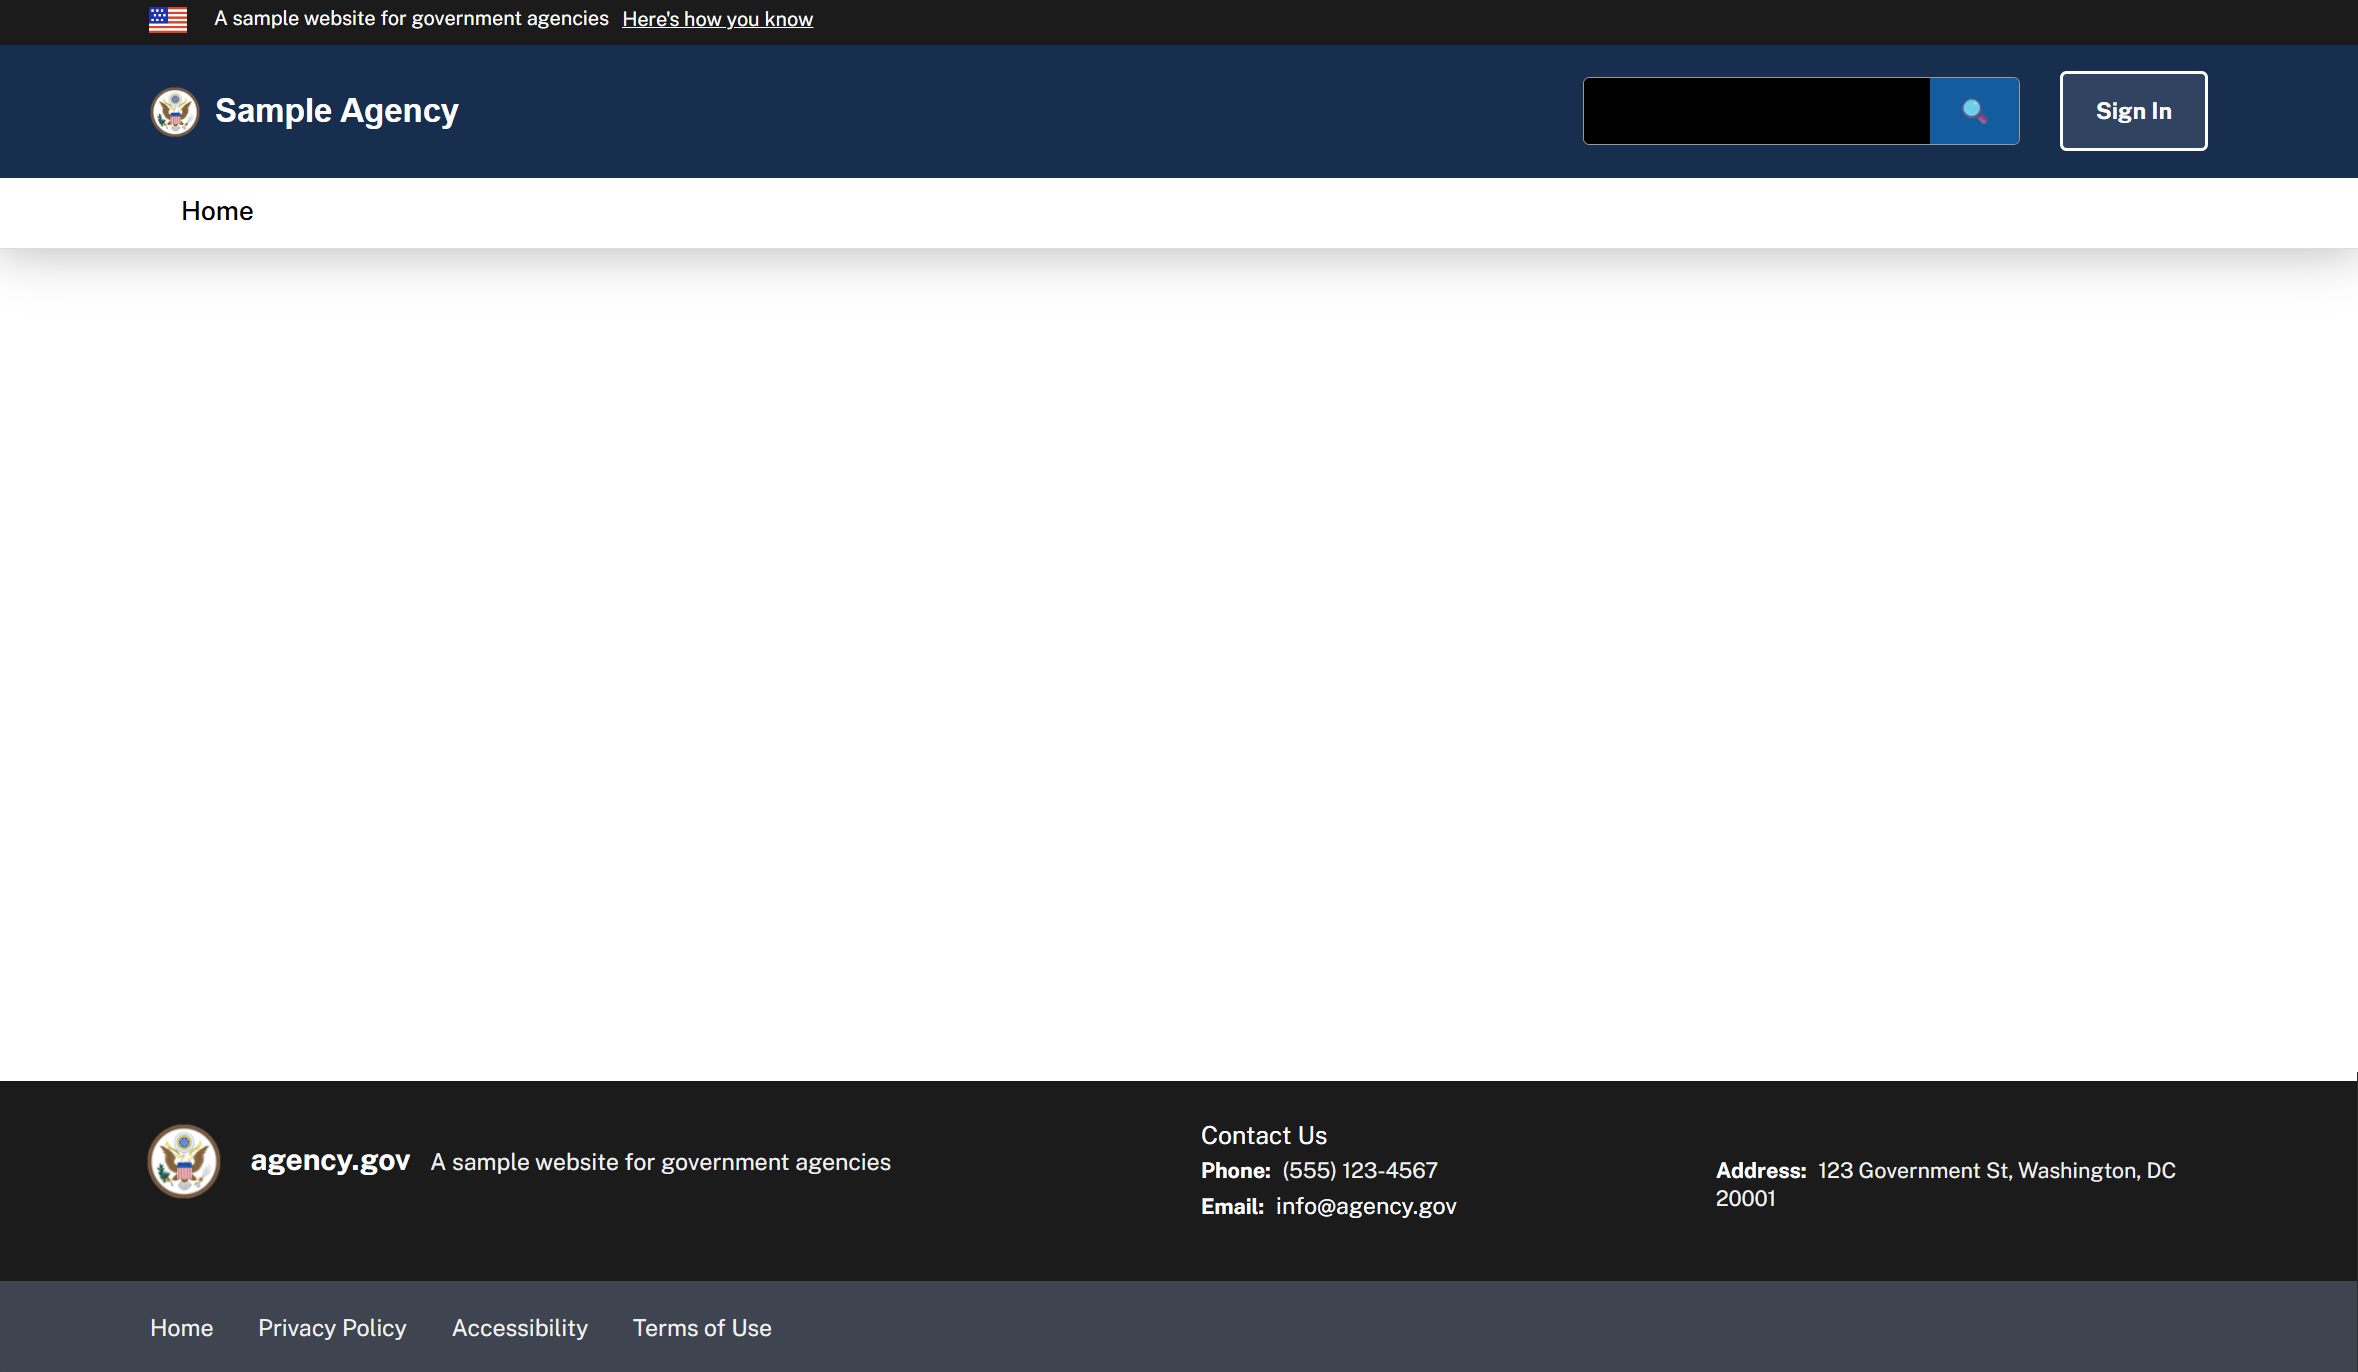This screenshot has width=2358, height=1372.
Task: Open the Sample Agency title link
Action: (336, 111)
